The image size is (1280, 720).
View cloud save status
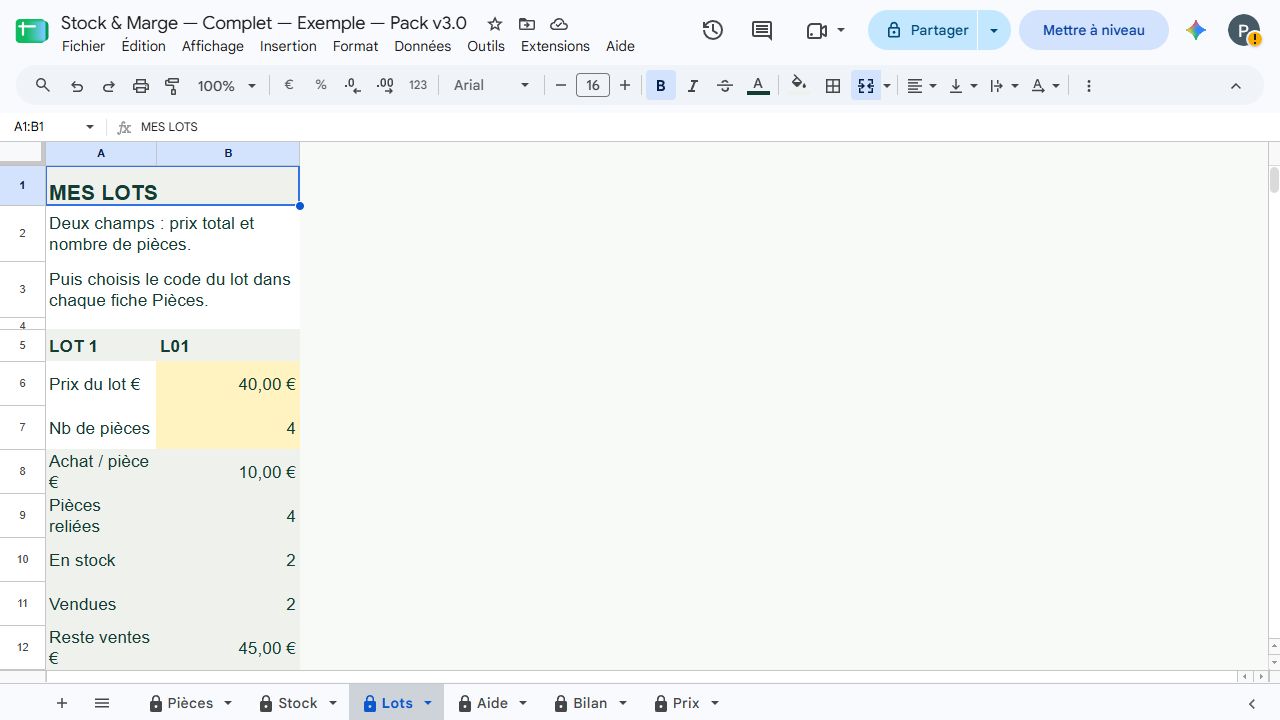[x=559, y=24]
